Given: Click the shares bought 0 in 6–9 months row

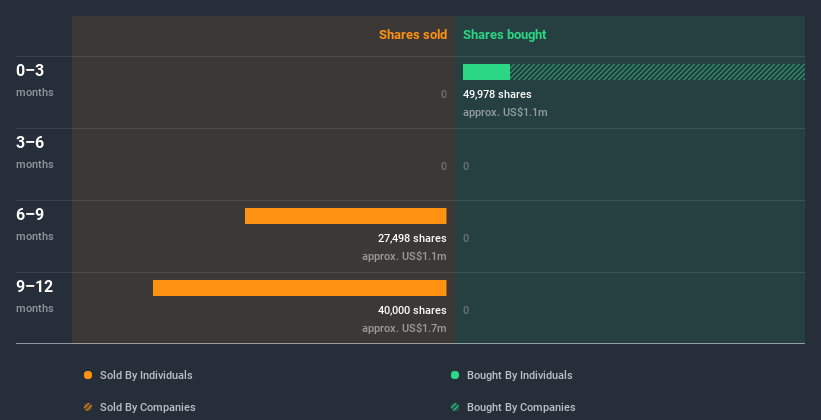Looking at the screenshot, I should point(466,238).
